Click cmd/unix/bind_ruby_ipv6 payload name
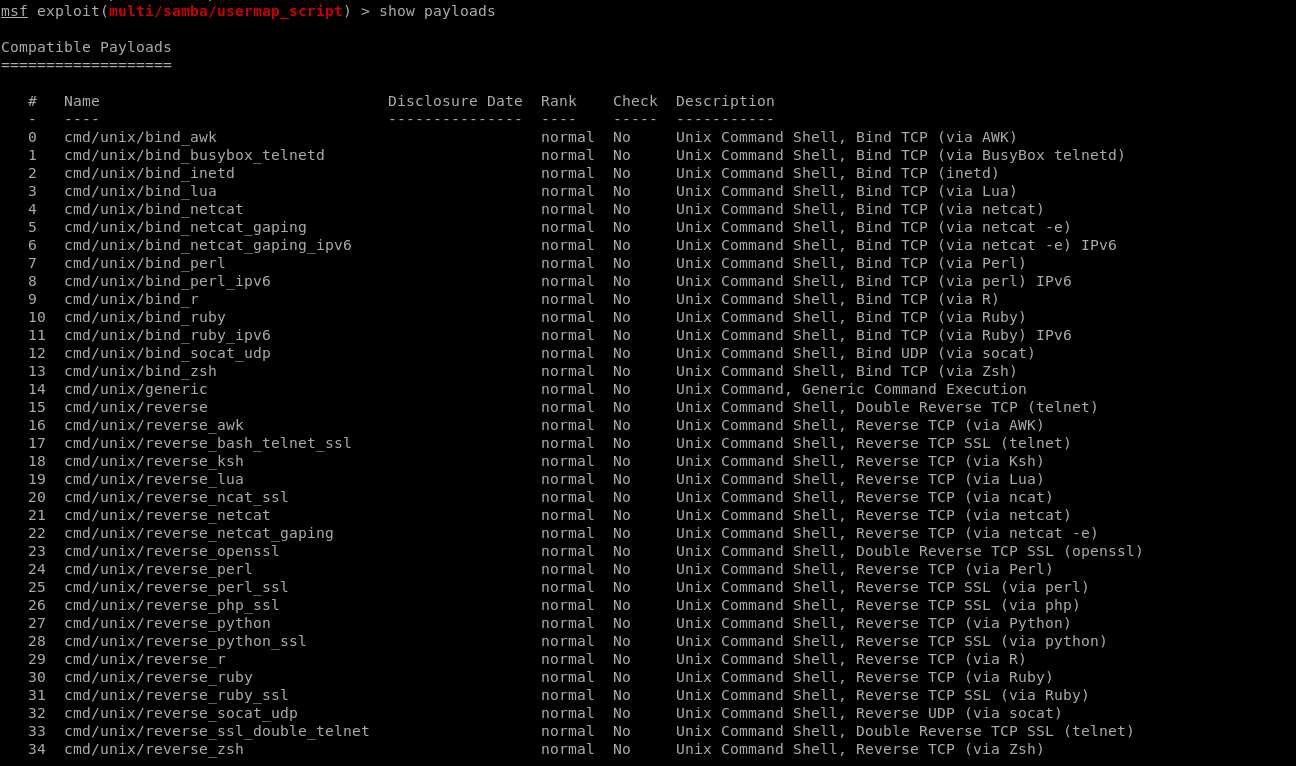1296x766 pixels. pyautogui.click(x=167, y=335)
